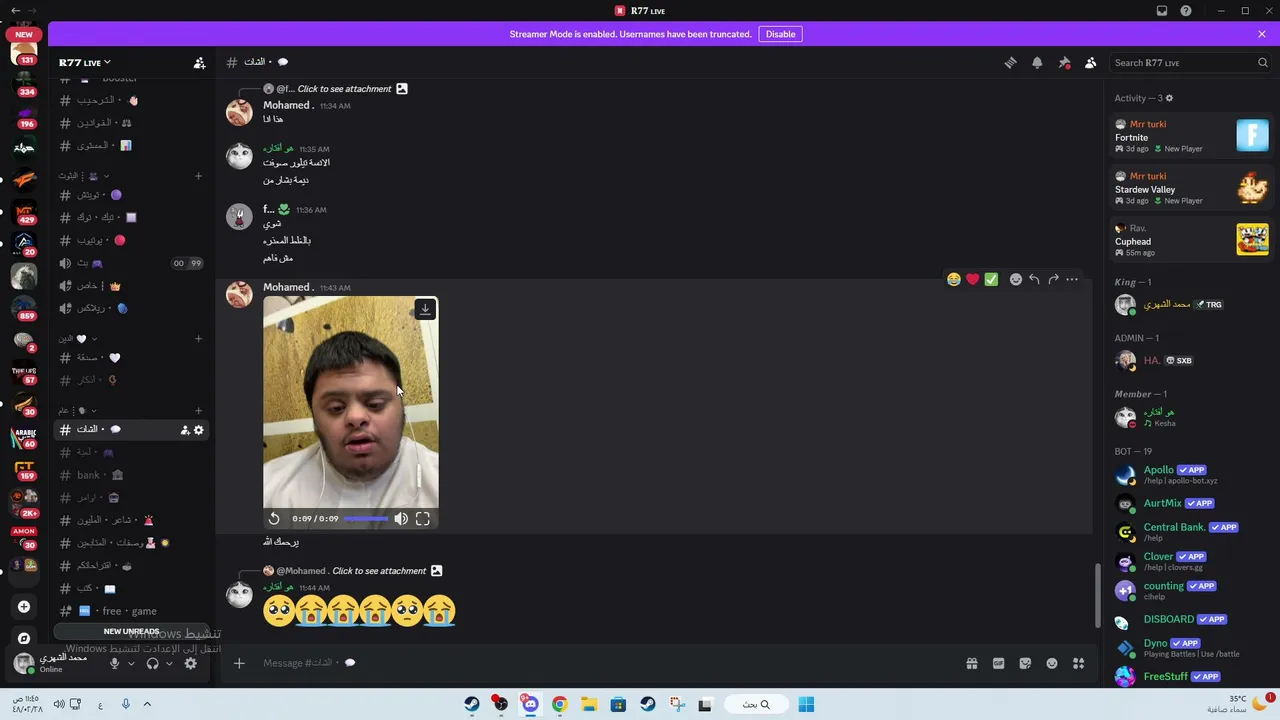The height and width of the screenshot is (720, 1280).
Task: Open the ARABIC server icon
Action: point(24,436)
